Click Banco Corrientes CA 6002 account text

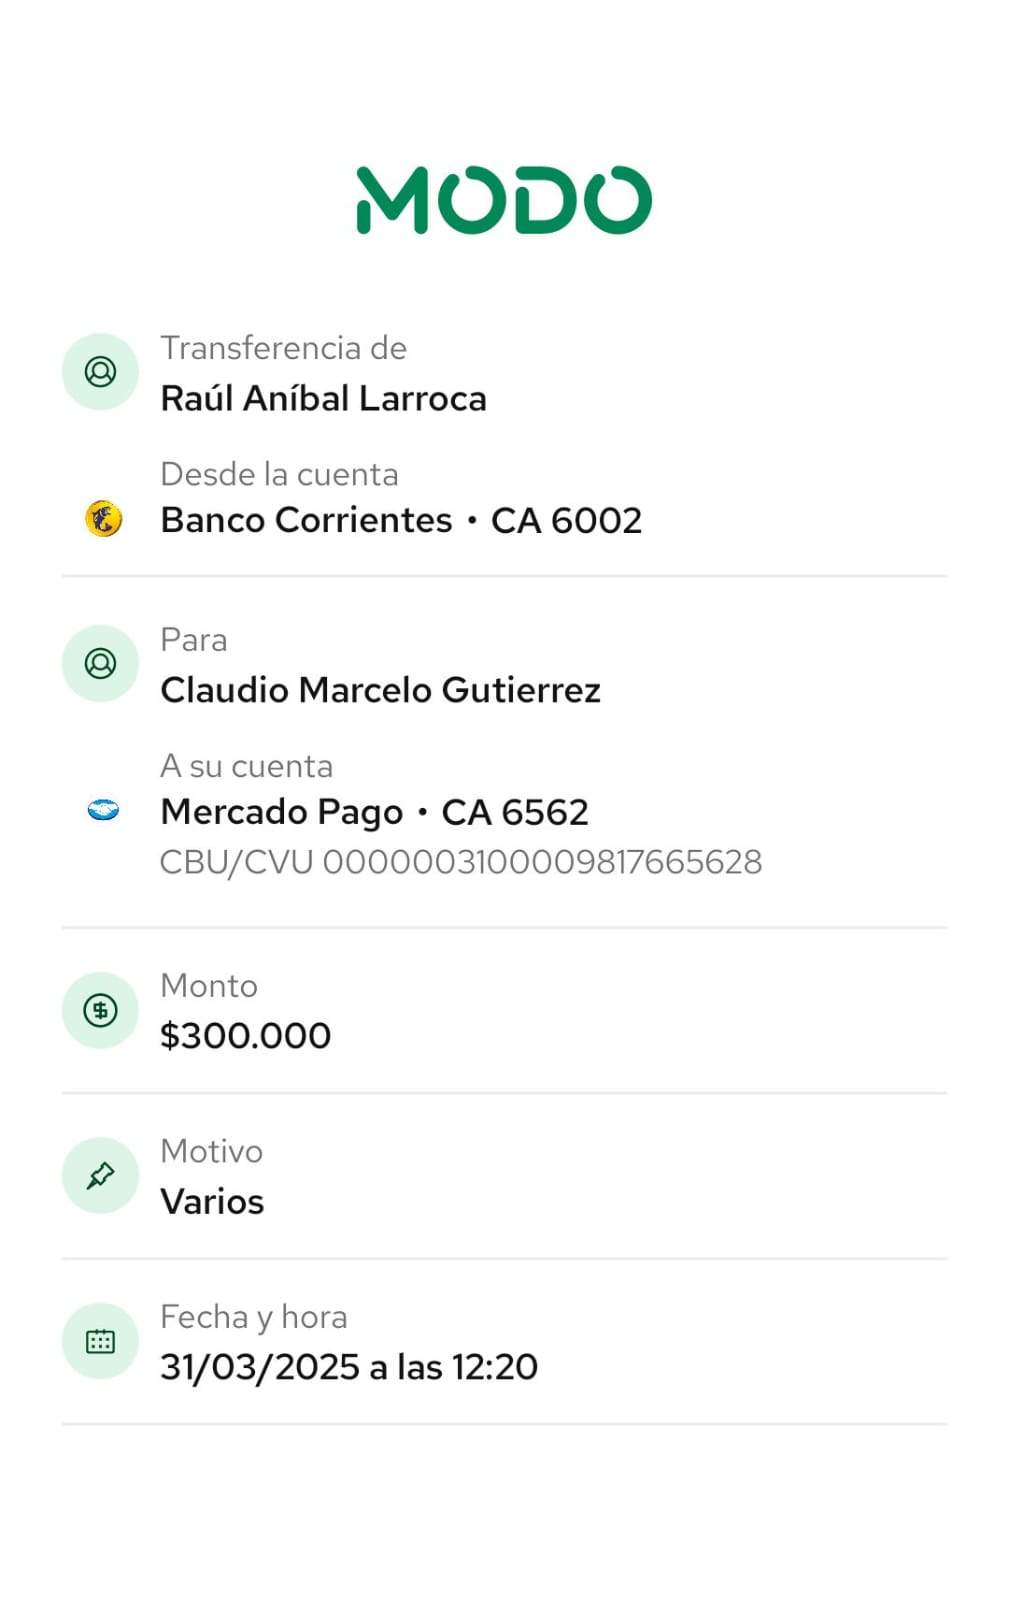click(x=401, y=520)
